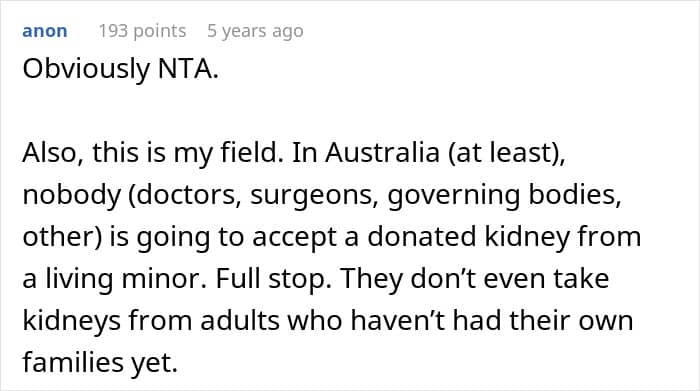Click the word kidneys starting the line
The height and width of the screenshot is (391, 700).
71,321
